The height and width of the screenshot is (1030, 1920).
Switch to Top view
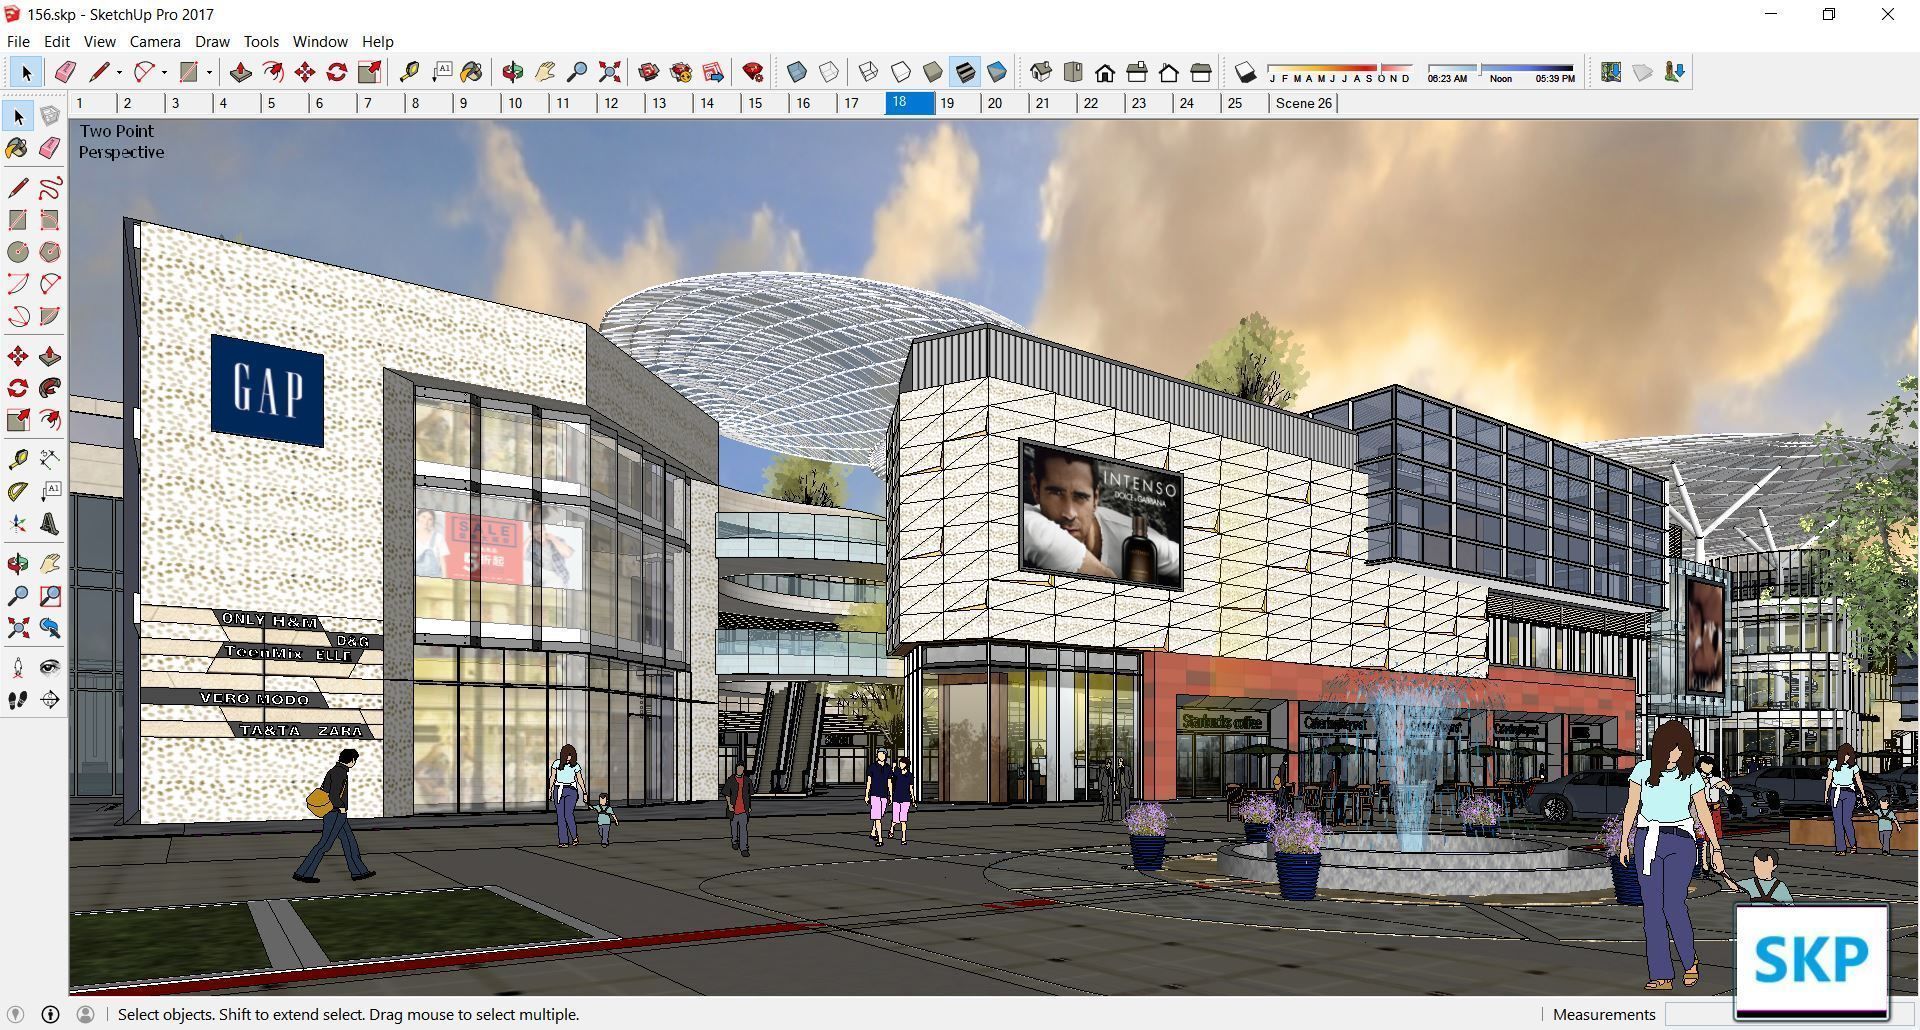coord(1073,72)
